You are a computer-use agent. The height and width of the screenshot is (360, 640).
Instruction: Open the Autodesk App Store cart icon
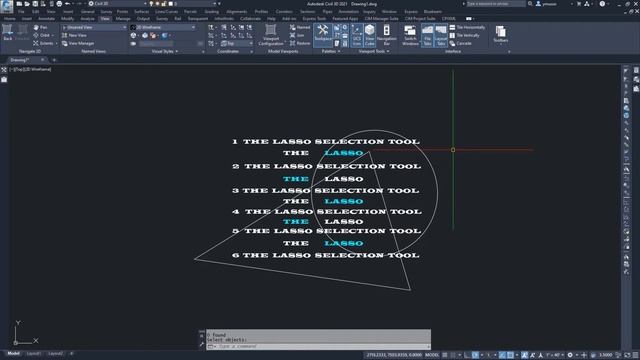[579, 4]
